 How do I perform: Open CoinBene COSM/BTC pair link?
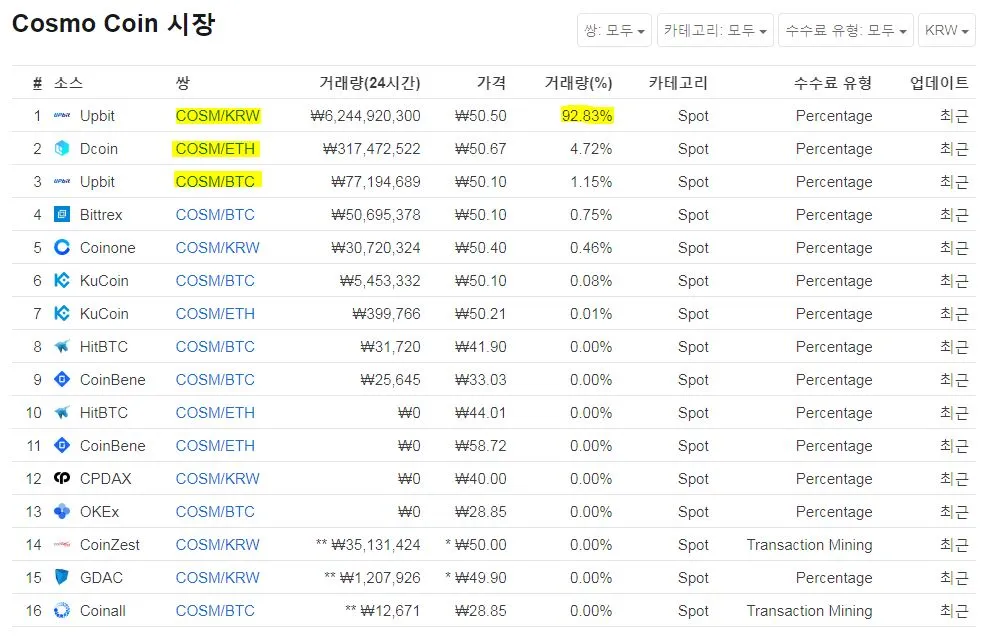(215, 380)
